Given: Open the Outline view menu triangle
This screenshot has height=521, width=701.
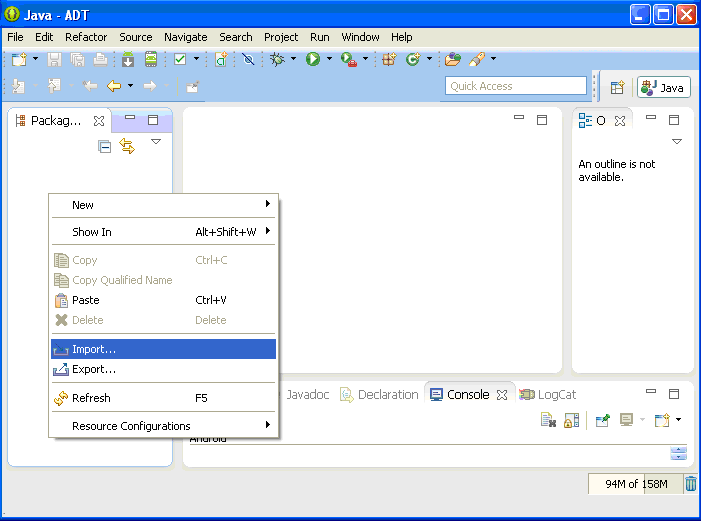Looking at the screenshot, I should (677, 142).
